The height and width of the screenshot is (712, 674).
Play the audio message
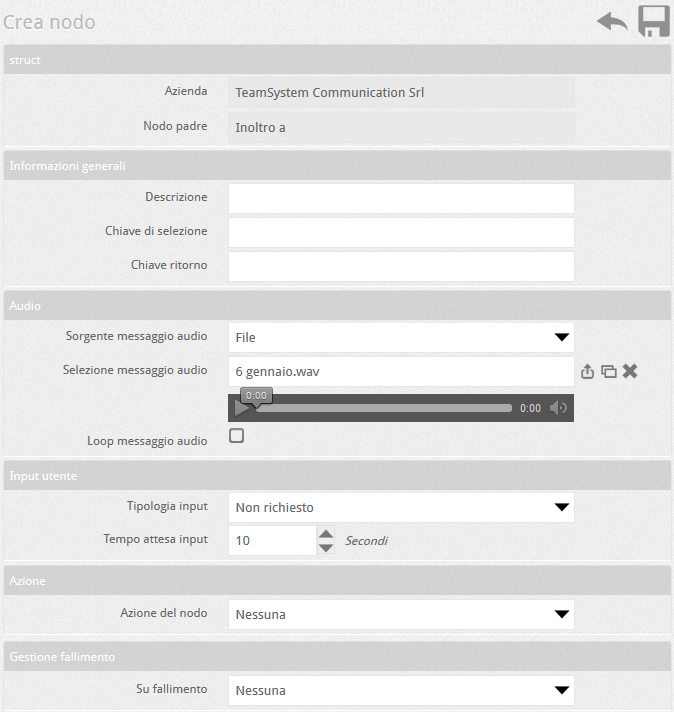pos(241,408)
